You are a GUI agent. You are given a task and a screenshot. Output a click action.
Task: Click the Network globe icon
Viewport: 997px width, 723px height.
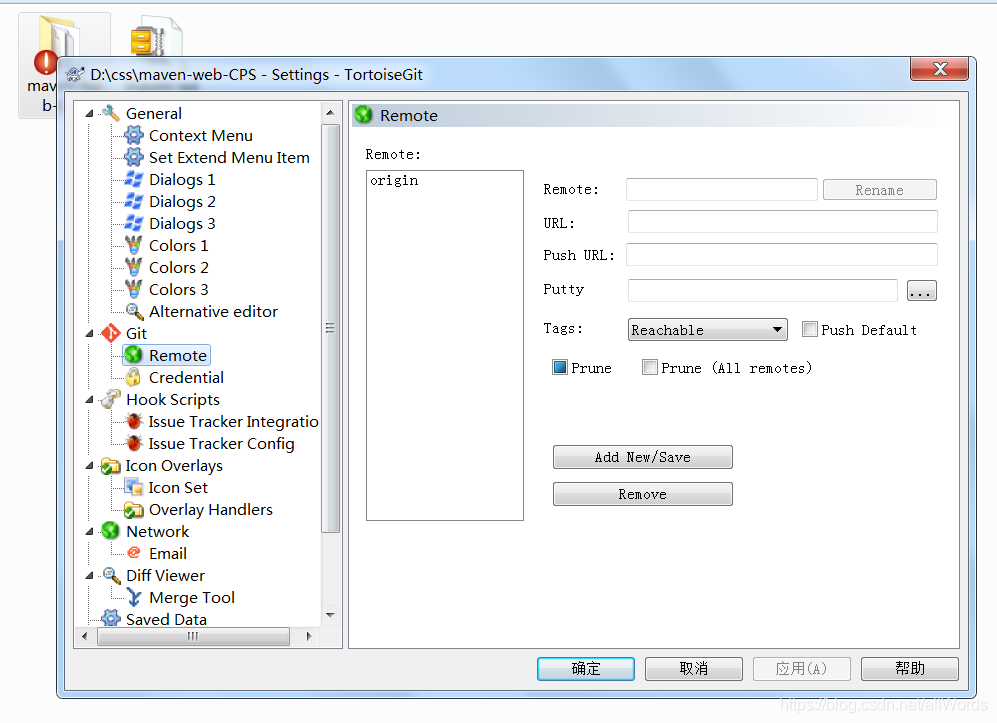click(111, 531)
